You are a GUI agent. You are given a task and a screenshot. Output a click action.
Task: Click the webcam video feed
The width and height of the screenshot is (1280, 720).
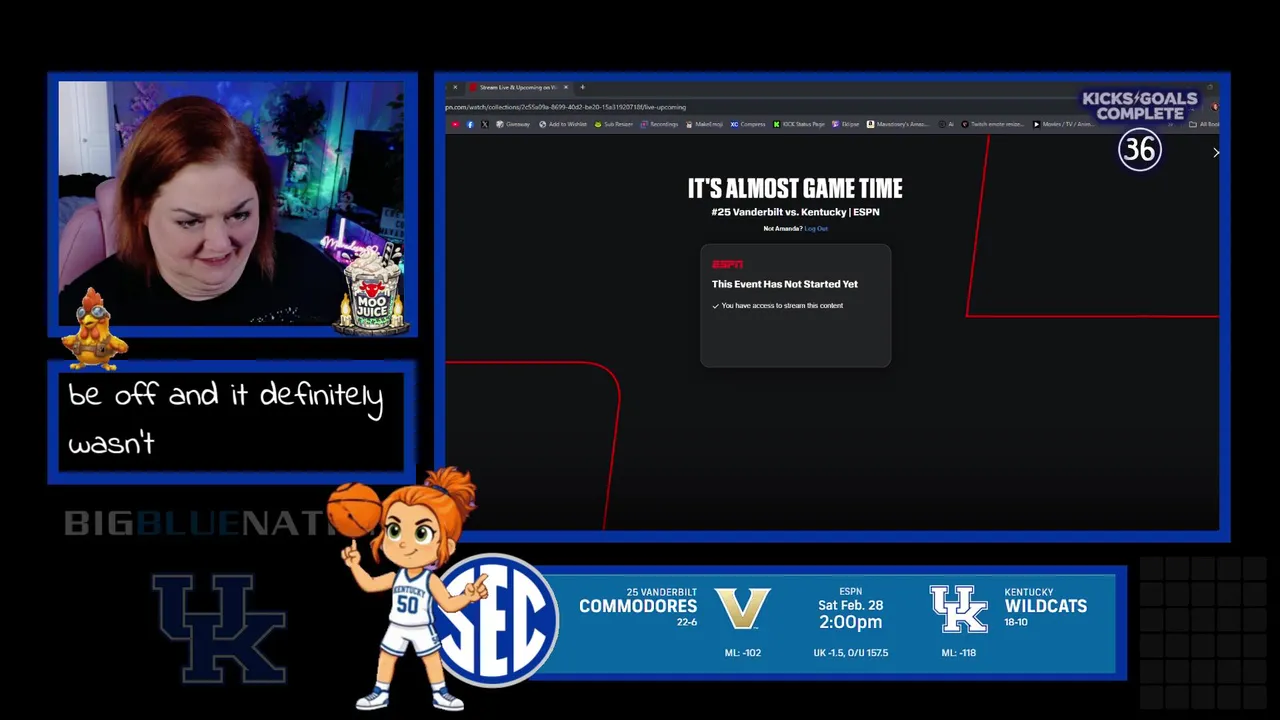point(232,204)
